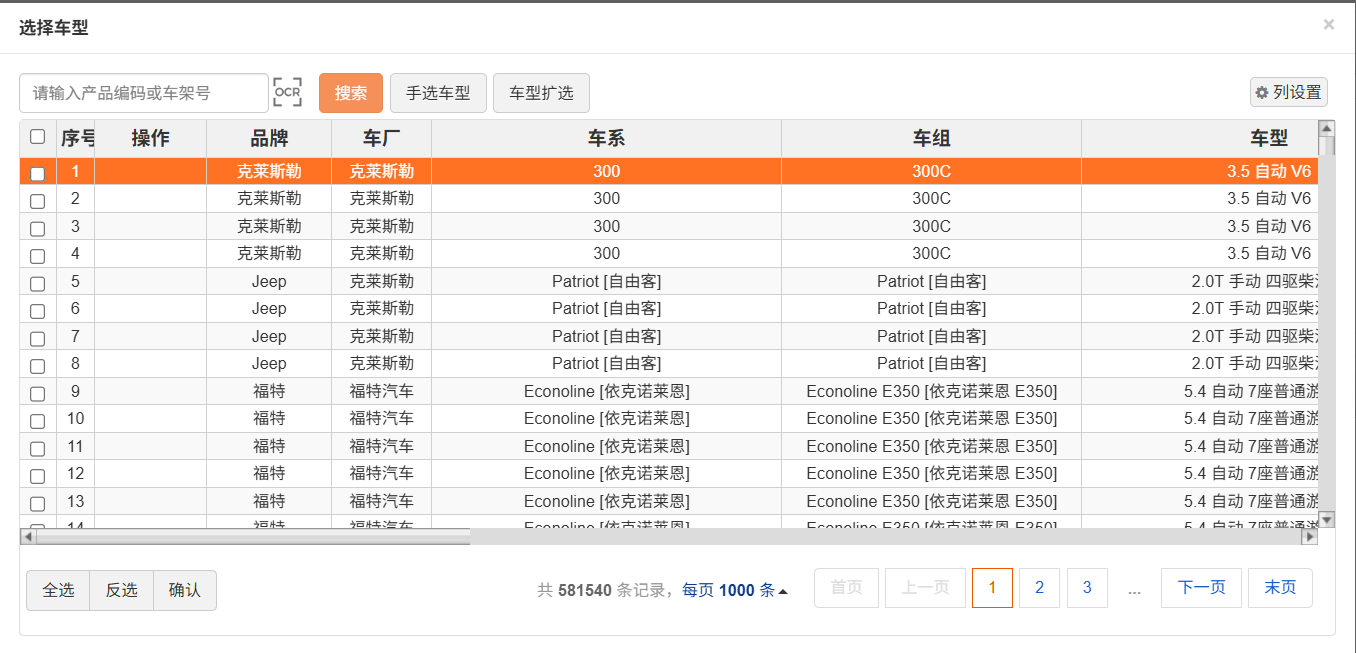Click the 手选车型 button

pyautogui.click(x=438, y=93)
